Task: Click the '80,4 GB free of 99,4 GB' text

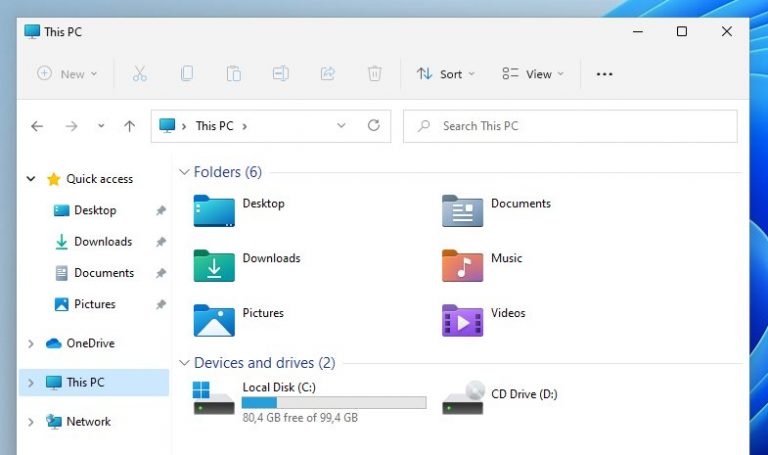Action: [300, 418]
